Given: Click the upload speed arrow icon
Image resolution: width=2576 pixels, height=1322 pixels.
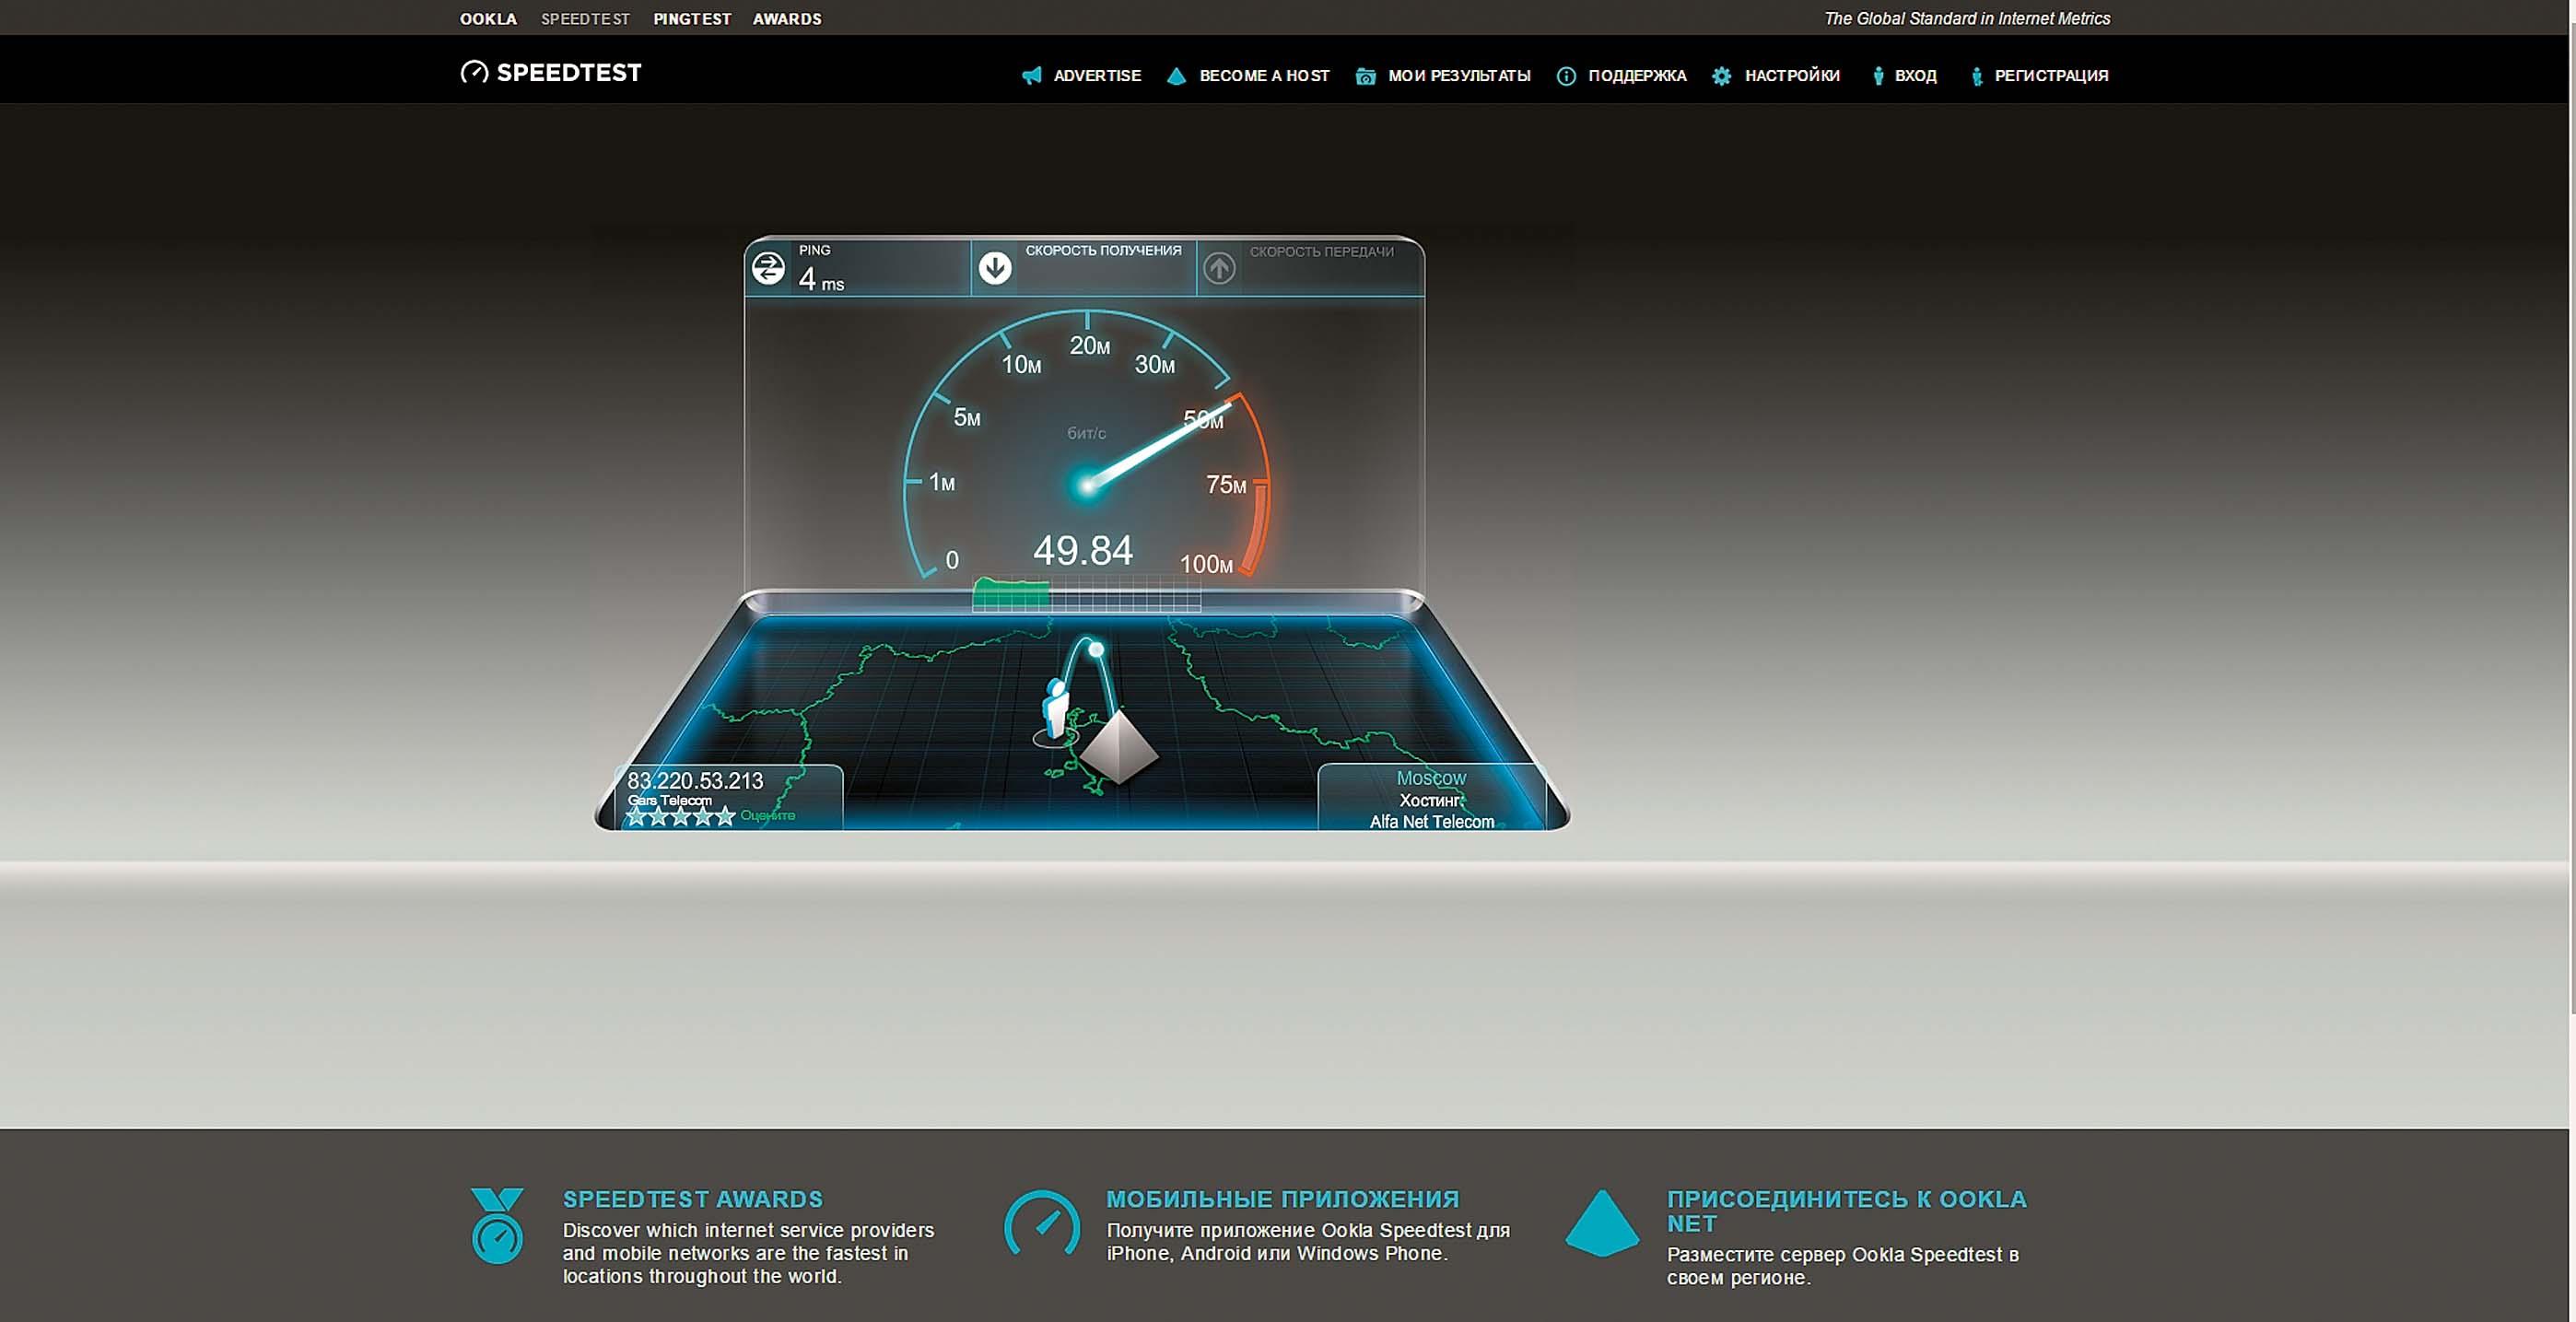Looking at the screenshot, I should [x=1219, y=268].
